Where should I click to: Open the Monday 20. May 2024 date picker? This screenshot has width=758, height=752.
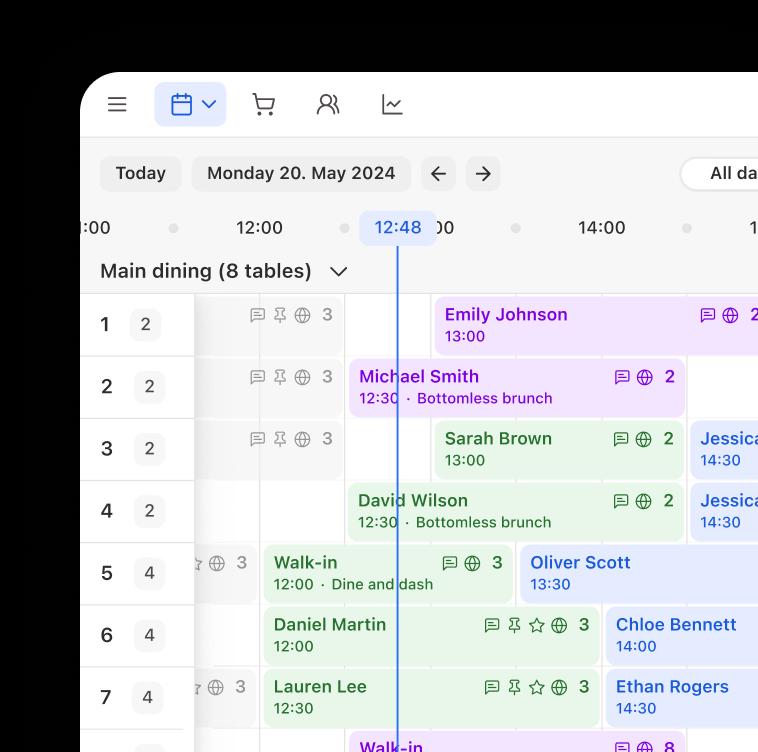(x=301, y=173)
